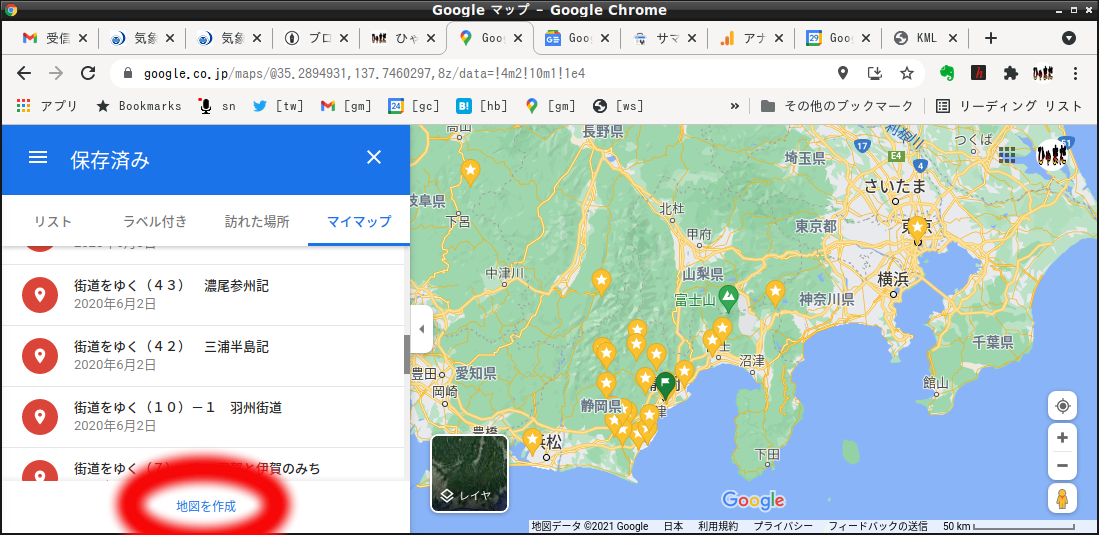Open the map 街道をゆく(42) 三浦半島記
The height and width of the screenshot is (535, 1099).
click(203, 355)
